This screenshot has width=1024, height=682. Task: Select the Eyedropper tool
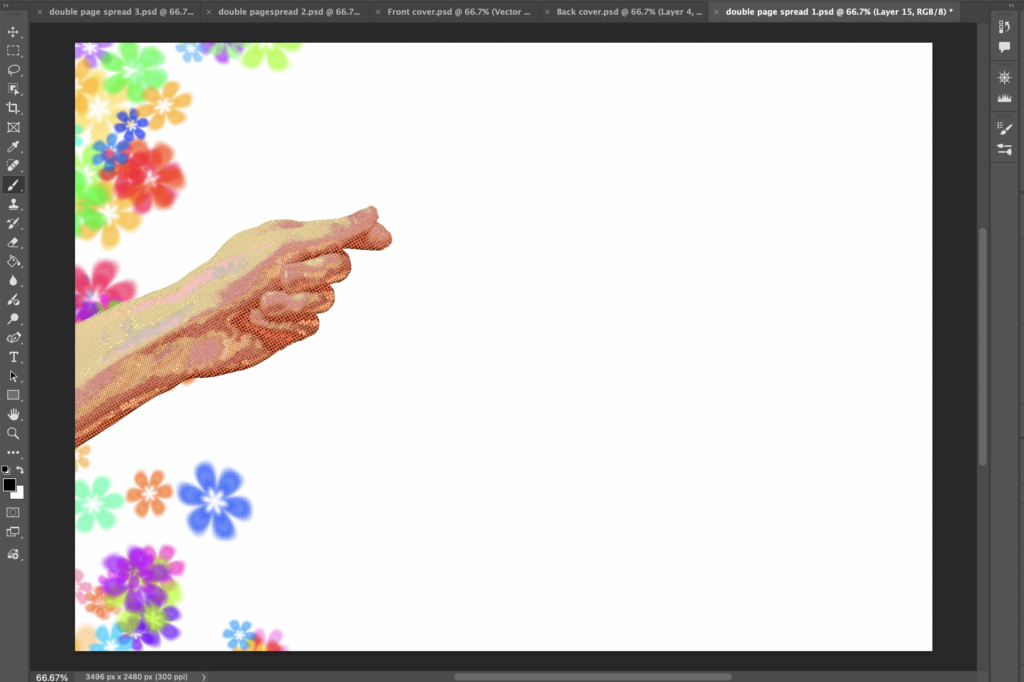14,147
